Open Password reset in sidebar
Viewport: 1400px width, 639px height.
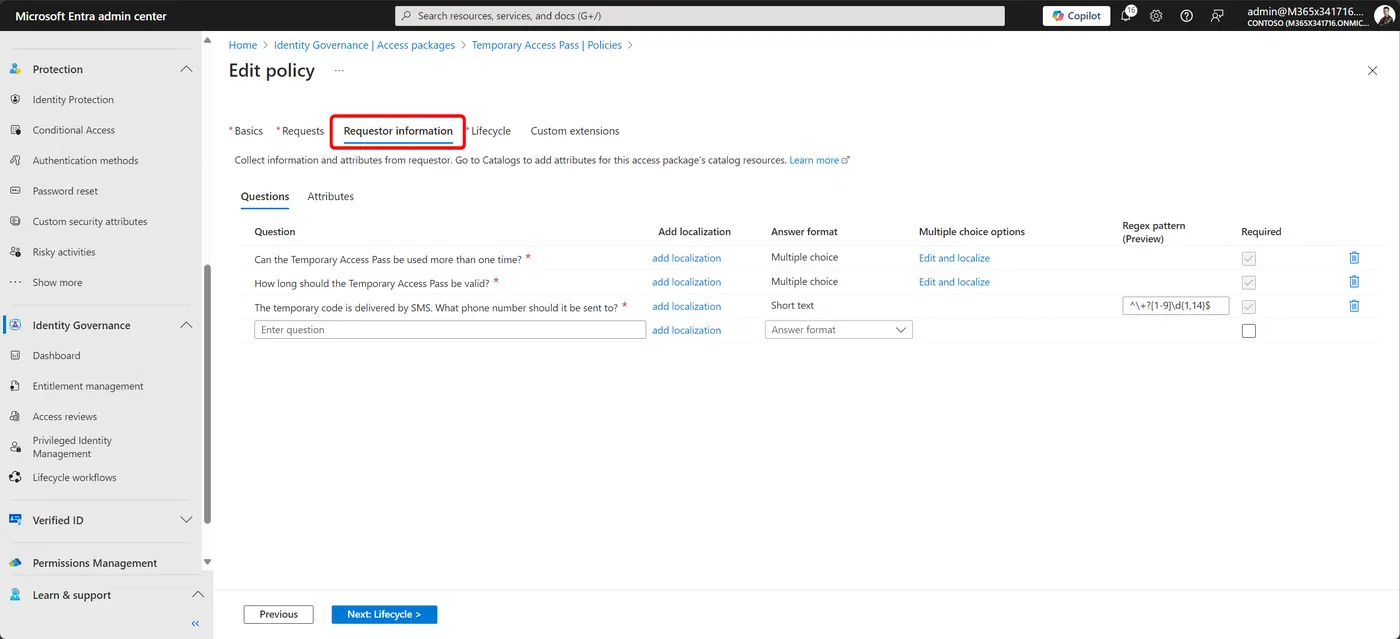click(65, 191)
